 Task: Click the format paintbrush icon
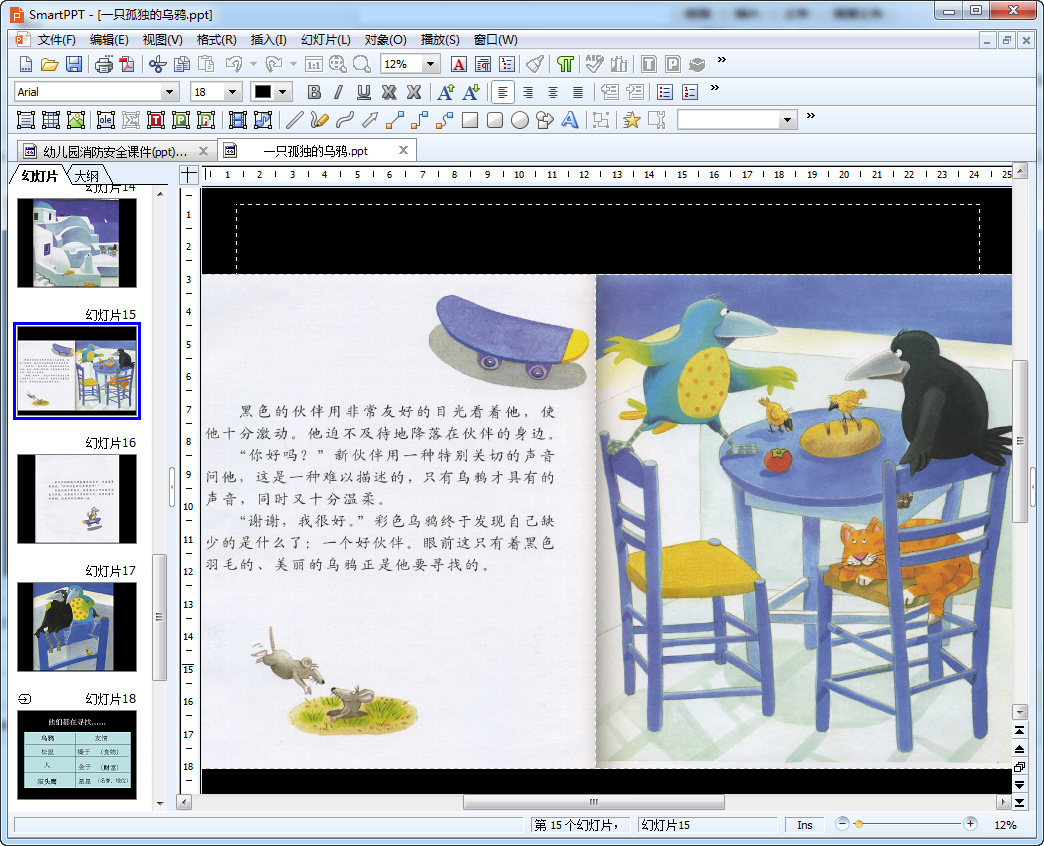(535, 64)
